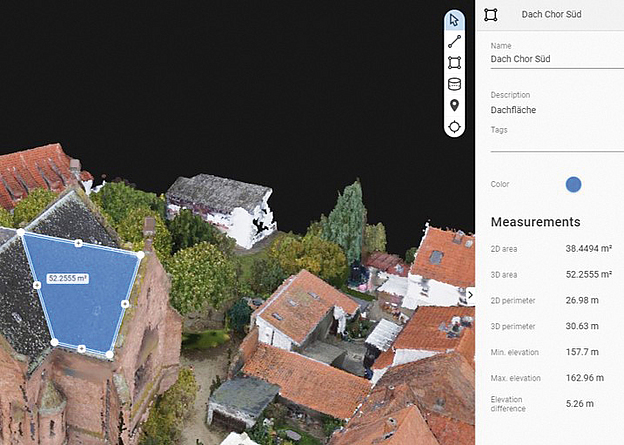624x445 pixels.
Task: Click the 52.2555 m² area label on roof
Action: pyautogui.click(x=68, y=278)
